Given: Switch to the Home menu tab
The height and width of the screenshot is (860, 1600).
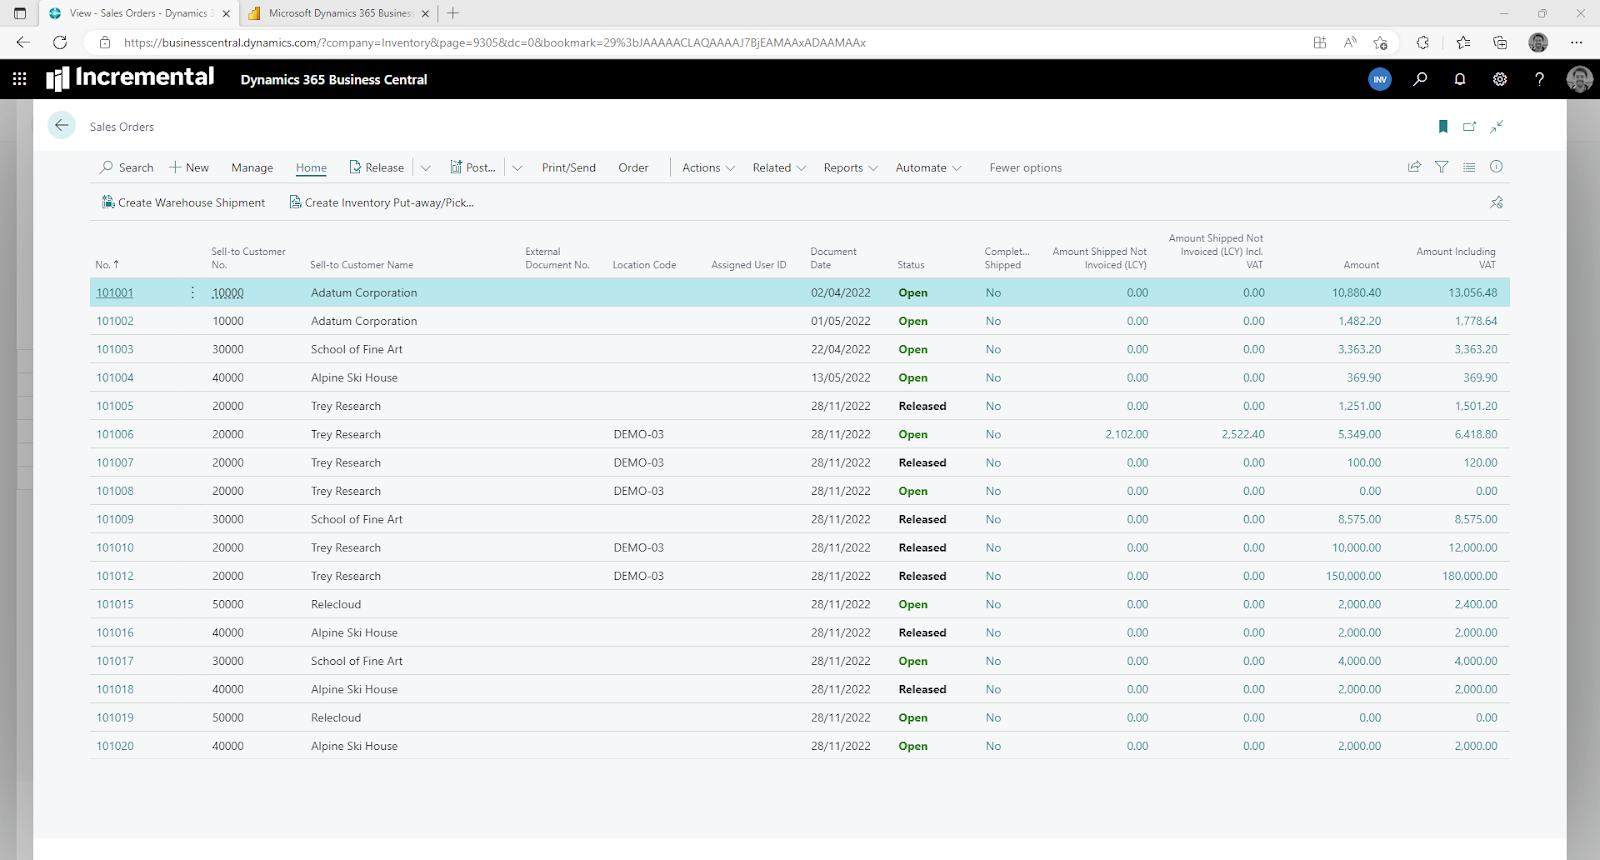Looking at the screenshot, I should point(311,168).
